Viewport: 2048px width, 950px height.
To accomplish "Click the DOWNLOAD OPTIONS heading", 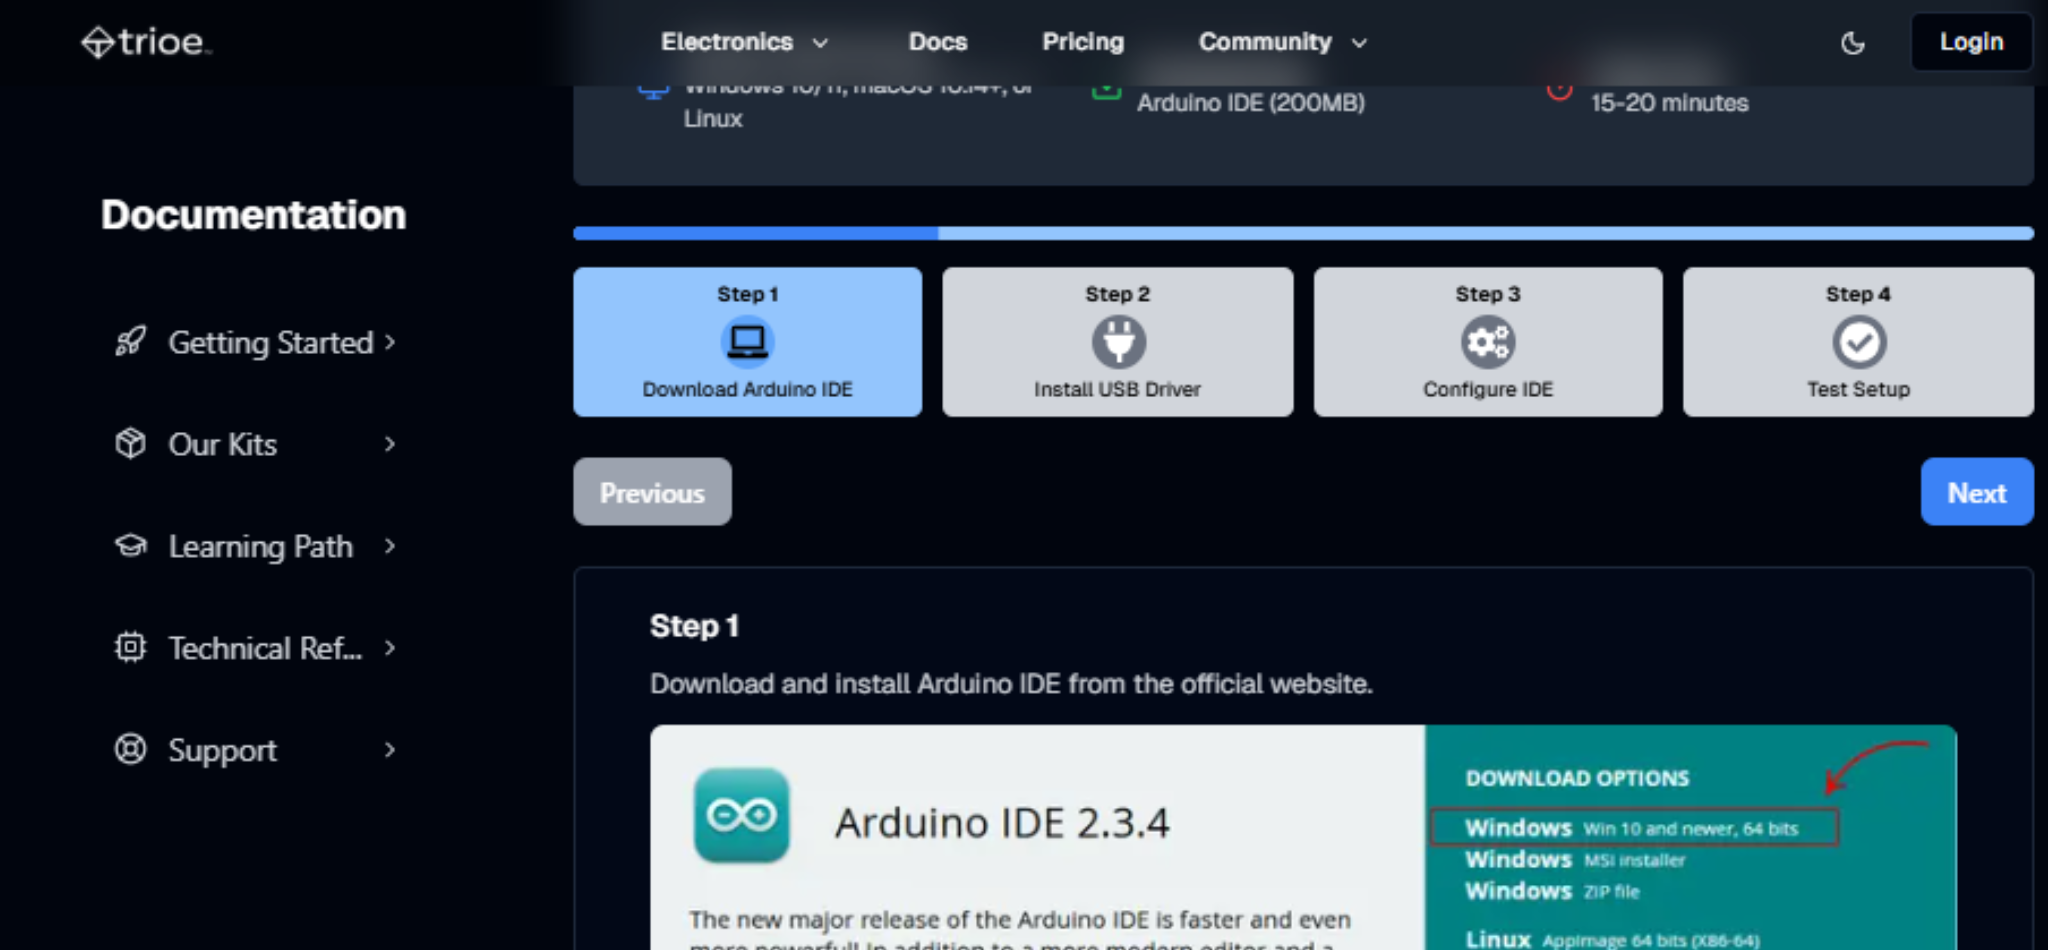I will click(1577, 778).
